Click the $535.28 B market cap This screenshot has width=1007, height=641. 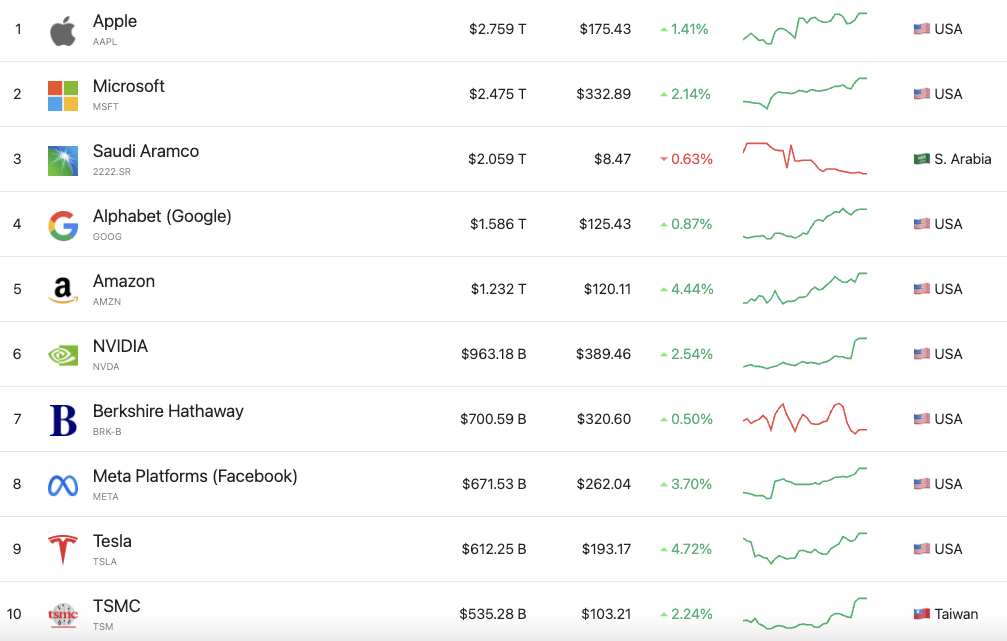point(493,614)
